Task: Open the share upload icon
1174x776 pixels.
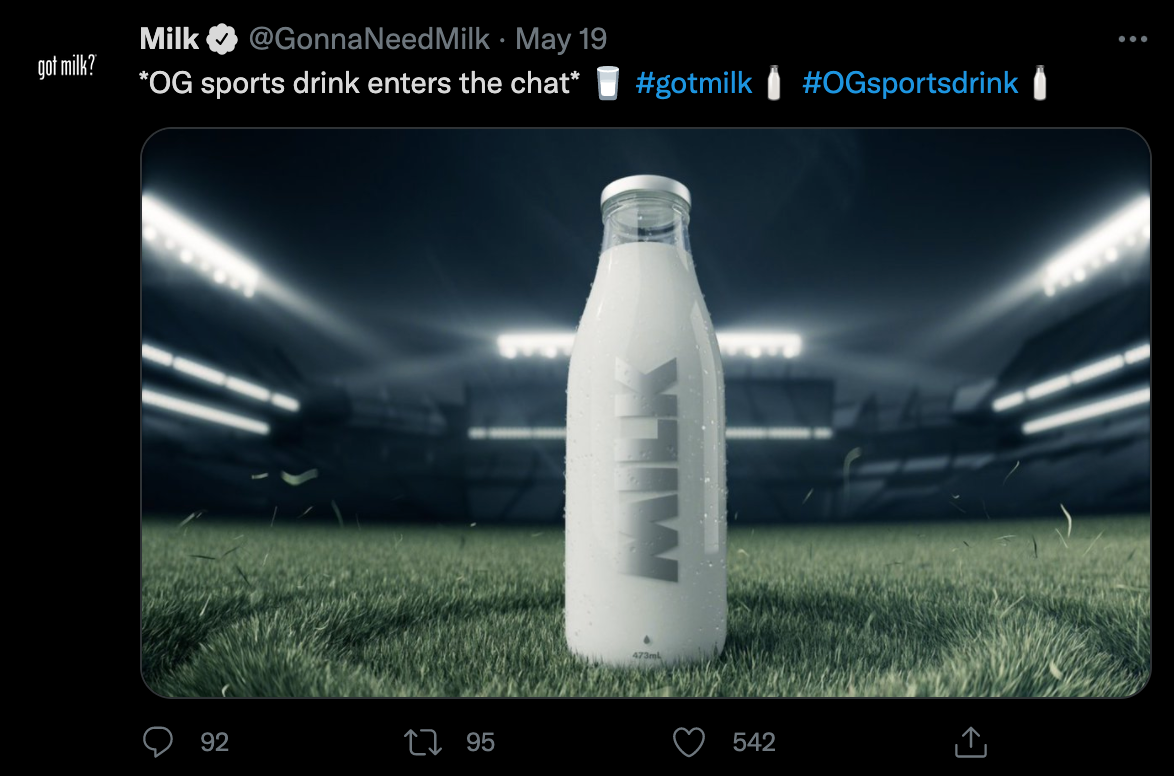Action: pyautogui.click(x=970, y=742)
